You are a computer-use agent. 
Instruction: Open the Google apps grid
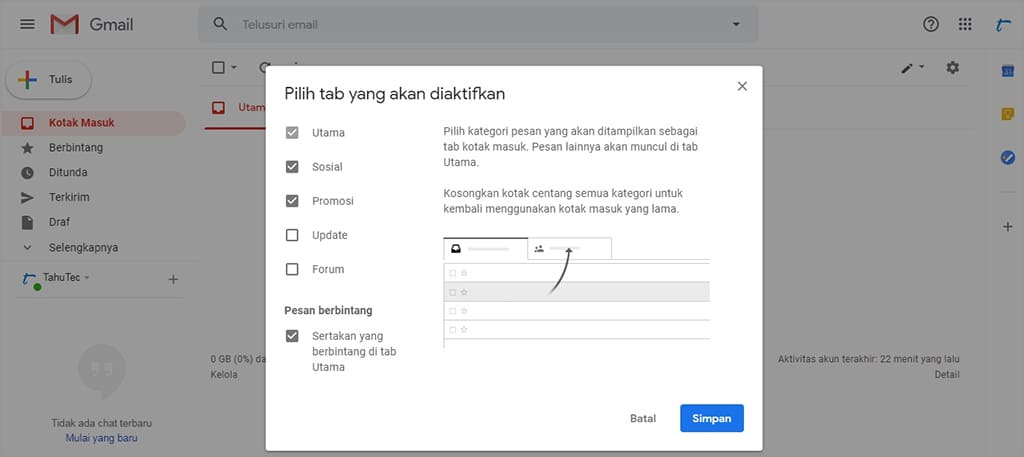pyautogui.click(x=964, y=24)
